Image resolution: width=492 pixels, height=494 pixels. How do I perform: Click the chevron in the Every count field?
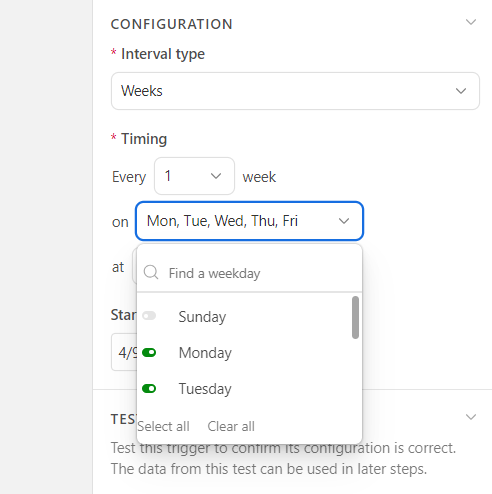[216, 176]
